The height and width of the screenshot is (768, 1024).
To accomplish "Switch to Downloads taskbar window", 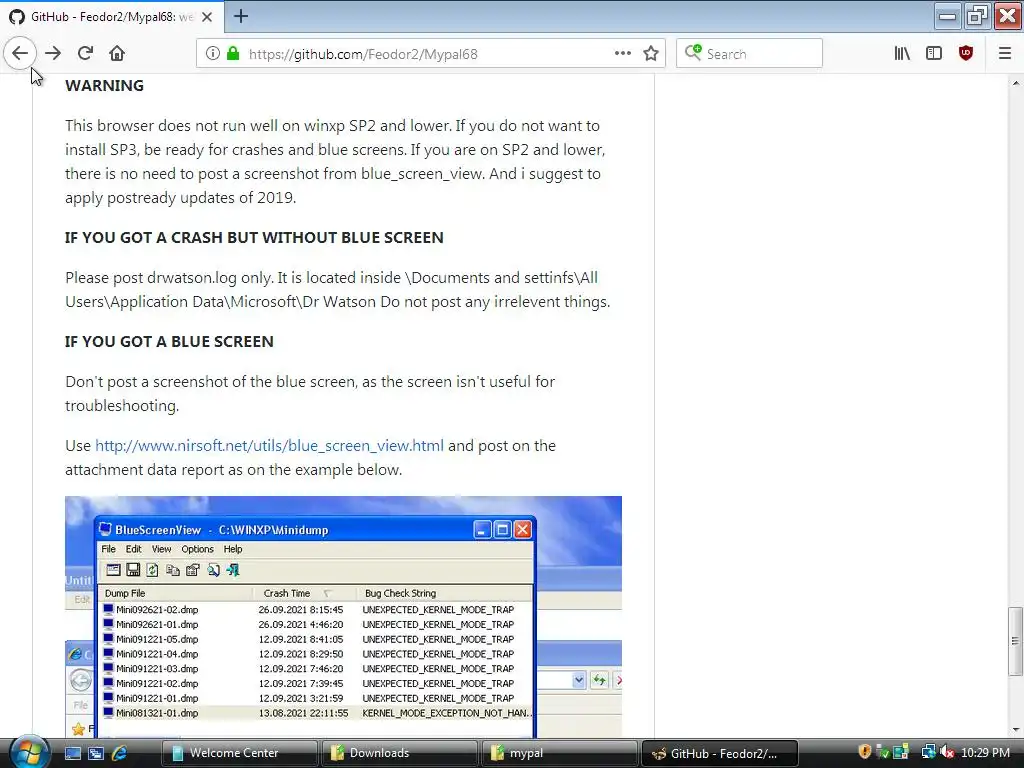I will [x=399, y=753].
